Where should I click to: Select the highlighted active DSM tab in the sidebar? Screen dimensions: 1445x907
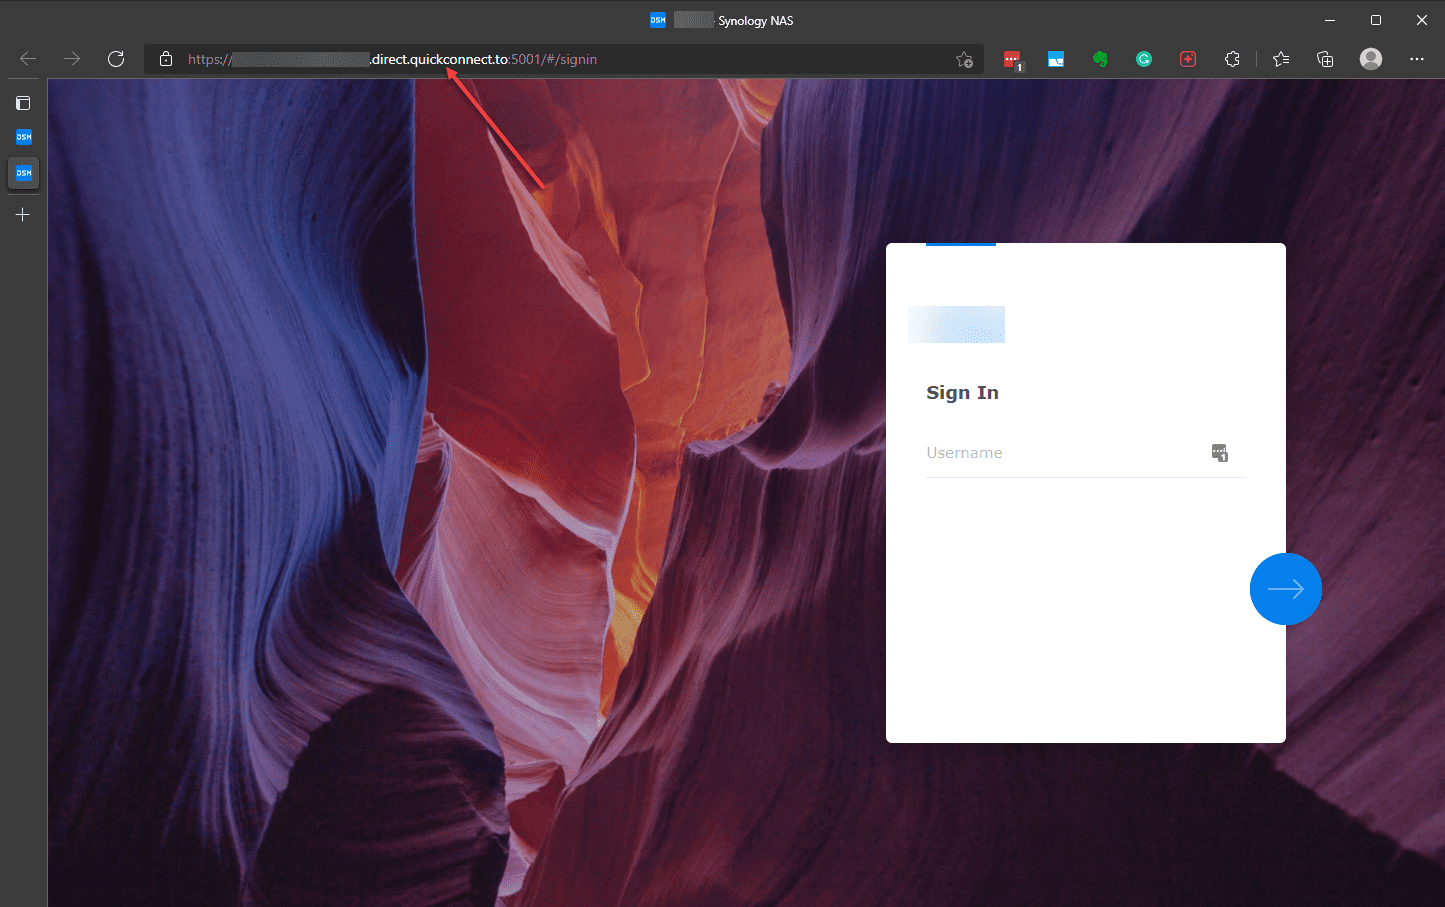(x=24, y=173)
